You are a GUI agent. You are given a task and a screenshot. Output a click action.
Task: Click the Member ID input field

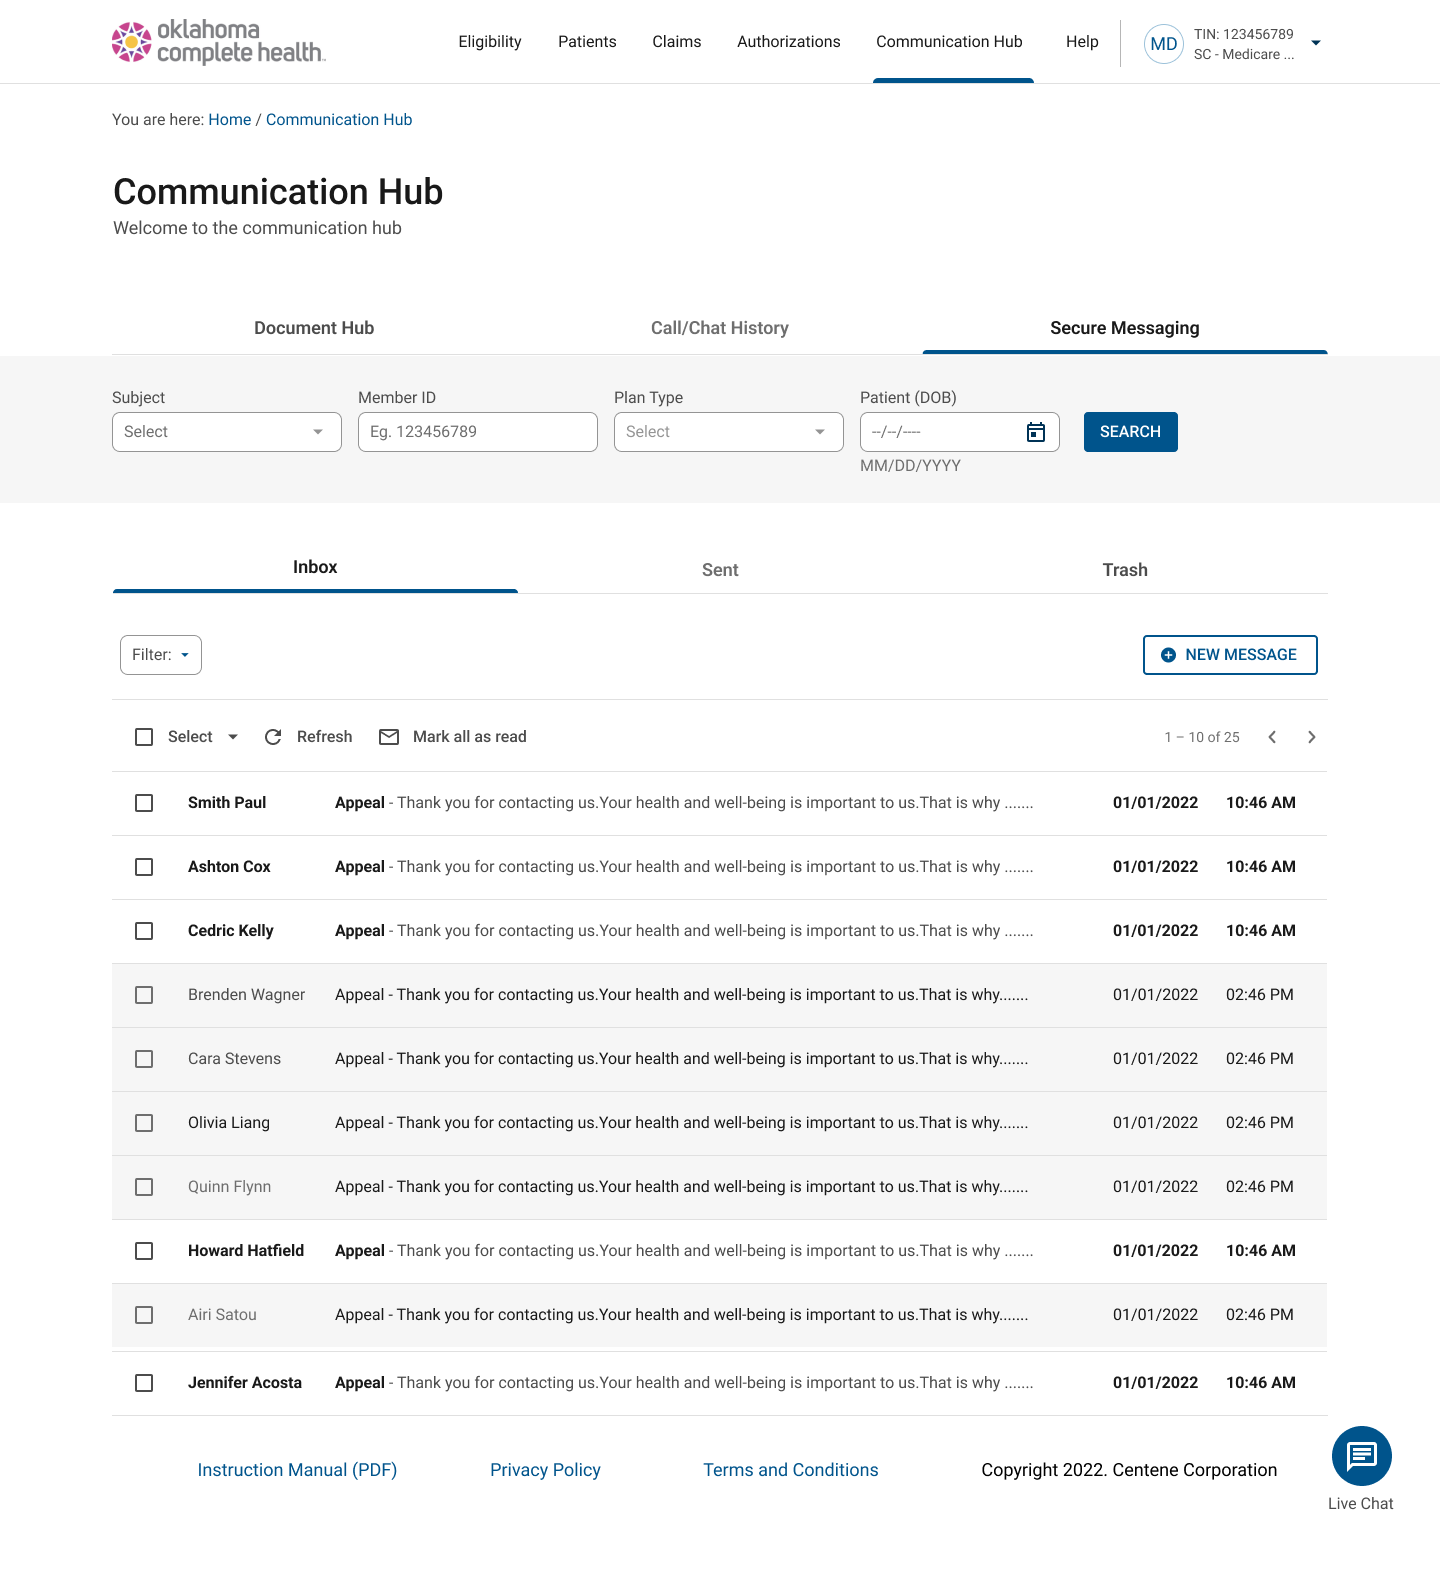click(x=477, y=432)
